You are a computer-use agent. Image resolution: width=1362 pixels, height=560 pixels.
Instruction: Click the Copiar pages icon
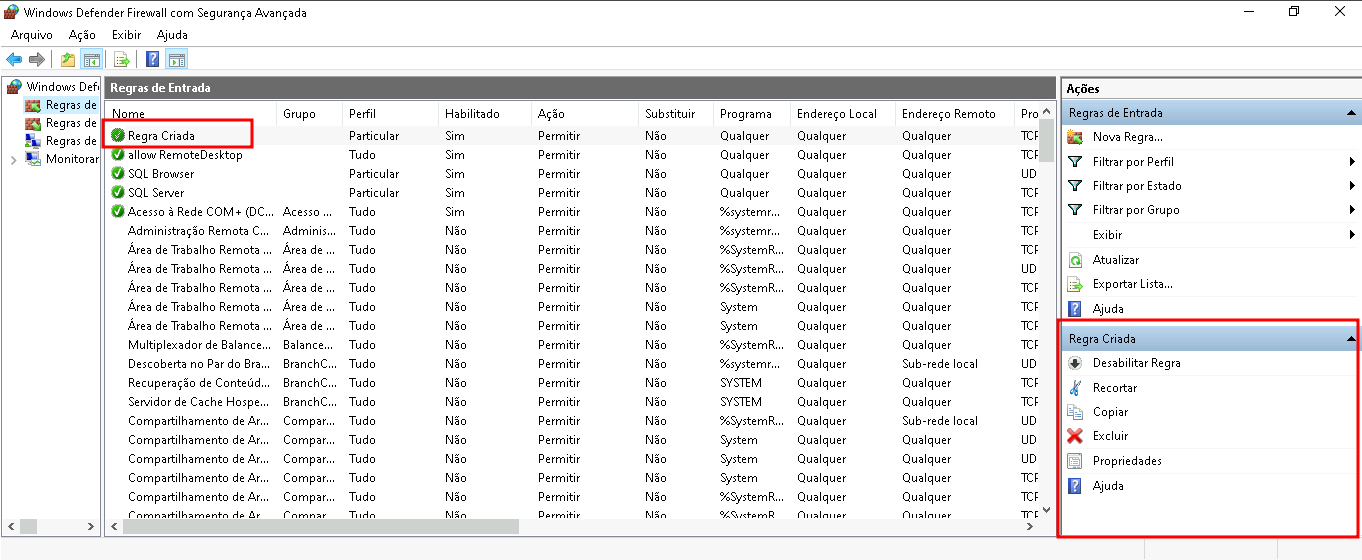point(1075,412)
